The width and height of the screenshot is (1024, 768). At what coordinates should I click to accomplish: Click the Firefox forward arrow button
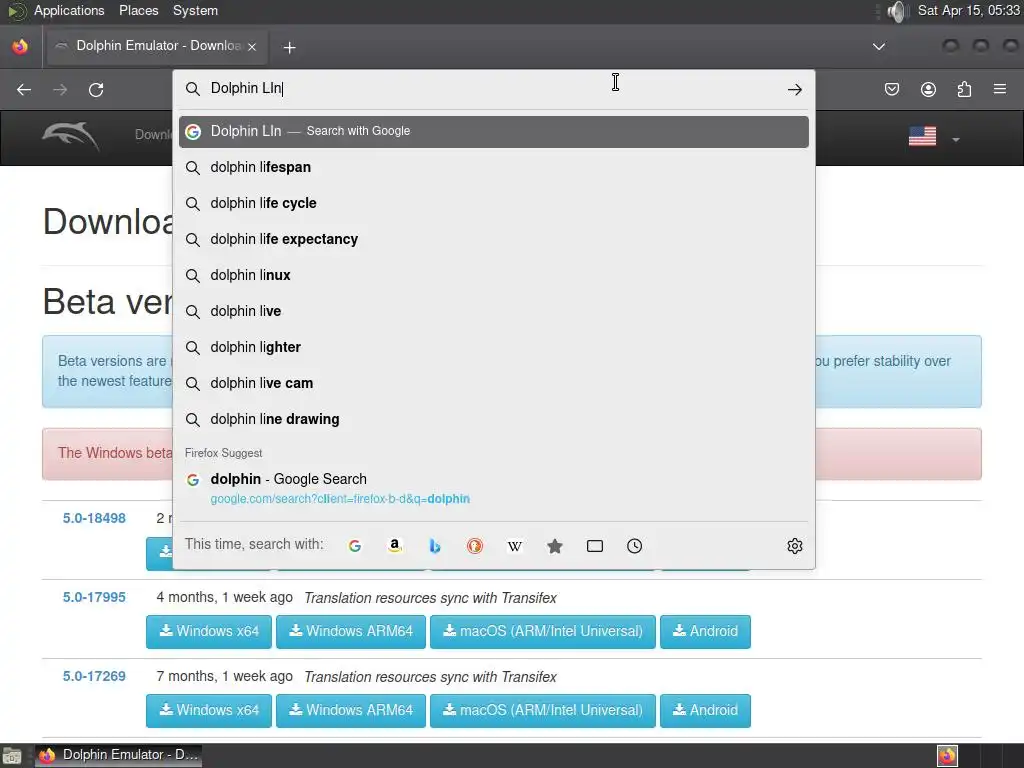[60, 89]
